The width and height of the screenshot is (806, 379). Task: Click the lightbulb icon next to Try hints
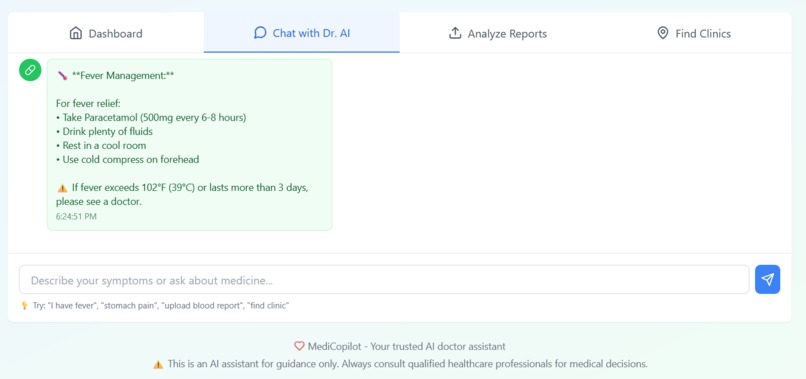pyautogui.click(x=24, y=305)
